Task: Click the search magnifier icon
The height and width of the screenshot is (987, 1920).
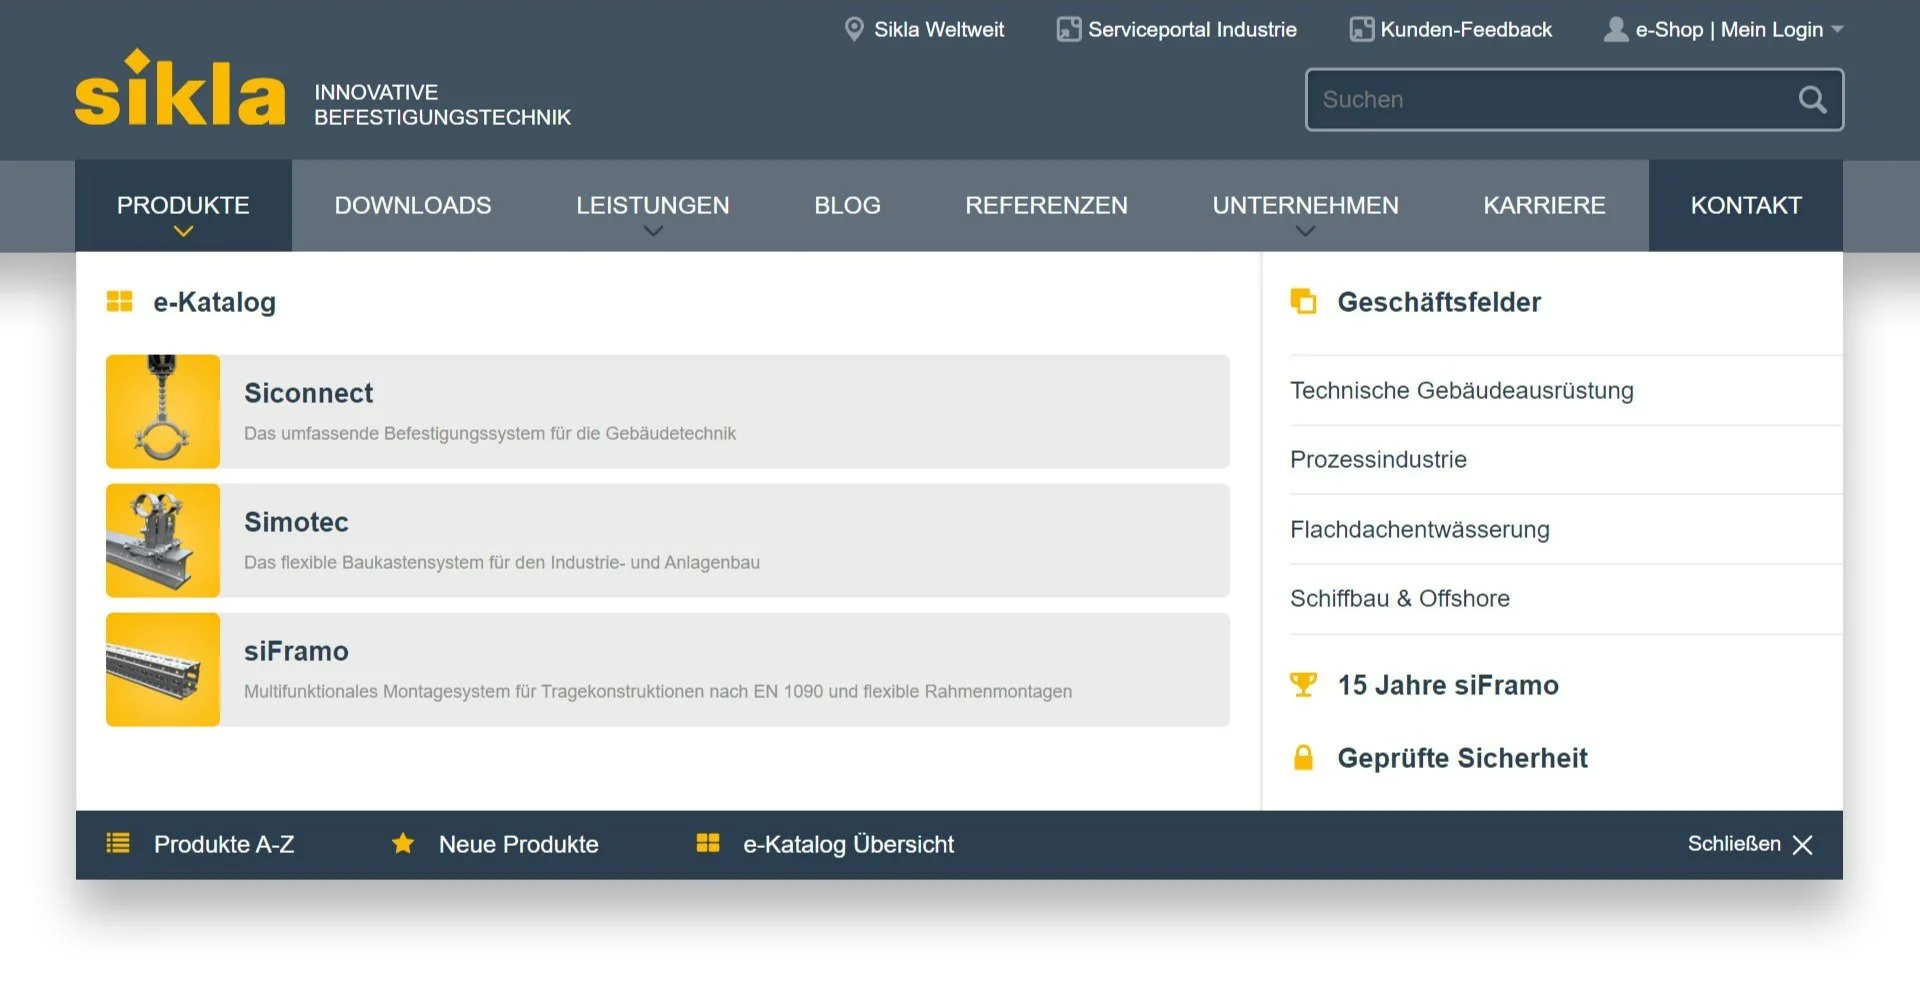Action: 1812,99
